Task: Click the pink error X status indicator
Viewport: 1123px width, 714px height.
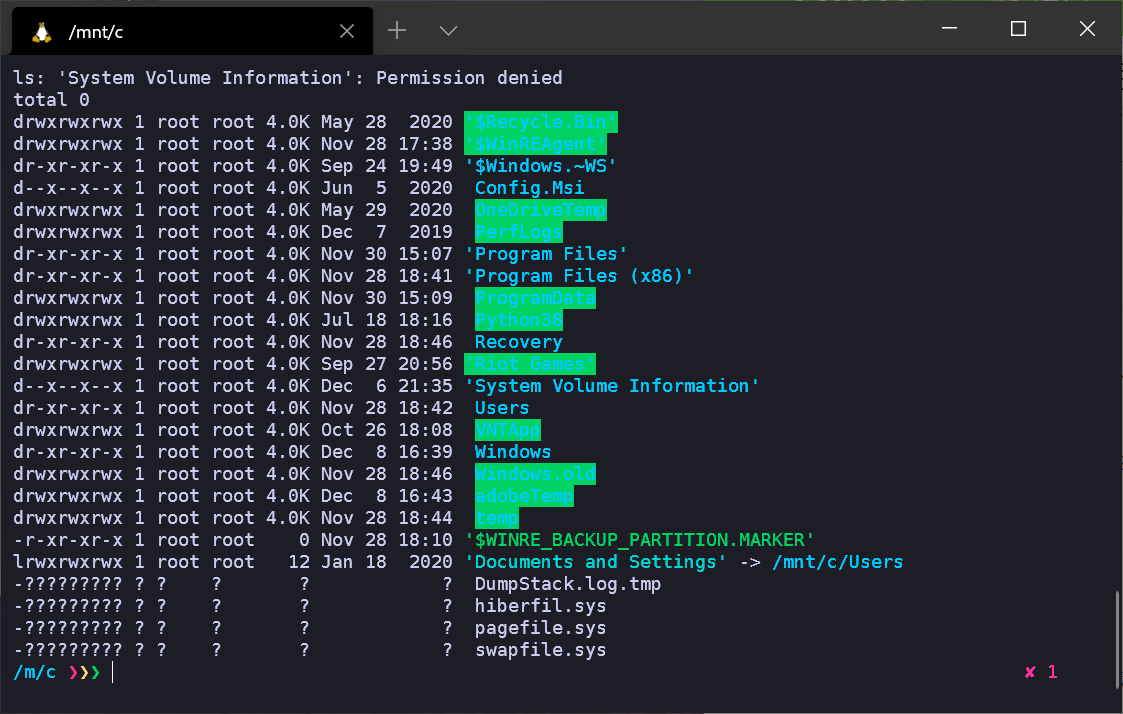Action: tap(1030, 672)
